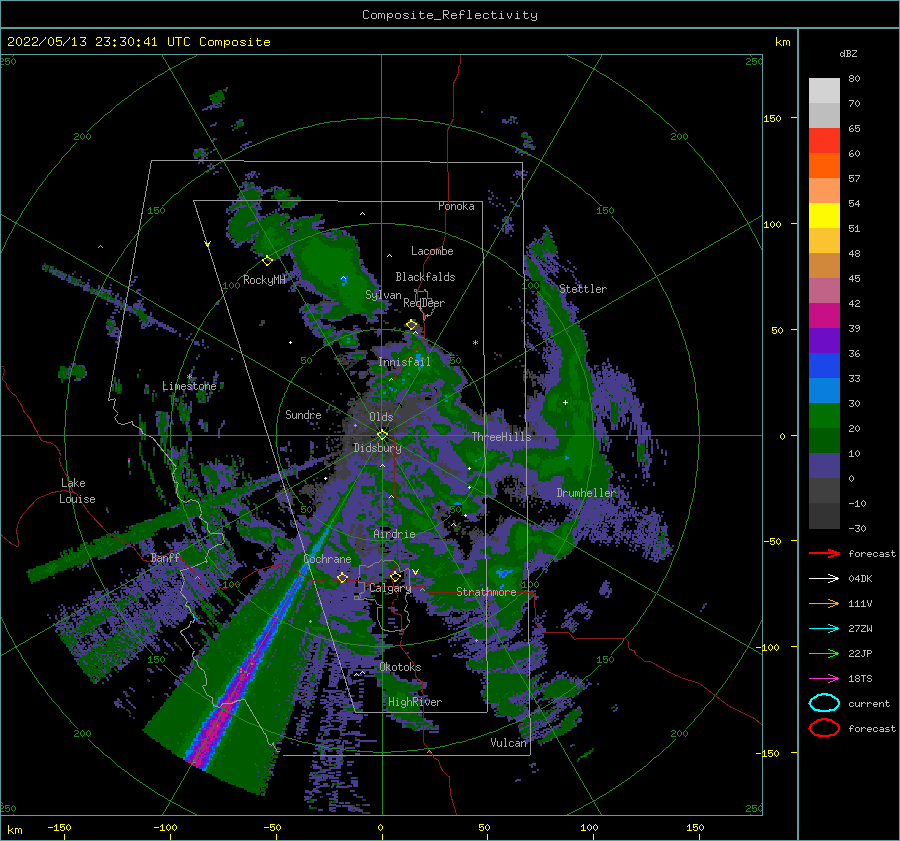Click the red forecast ellipse icon
Screen dimensions: 900x841
coord(824,728)
